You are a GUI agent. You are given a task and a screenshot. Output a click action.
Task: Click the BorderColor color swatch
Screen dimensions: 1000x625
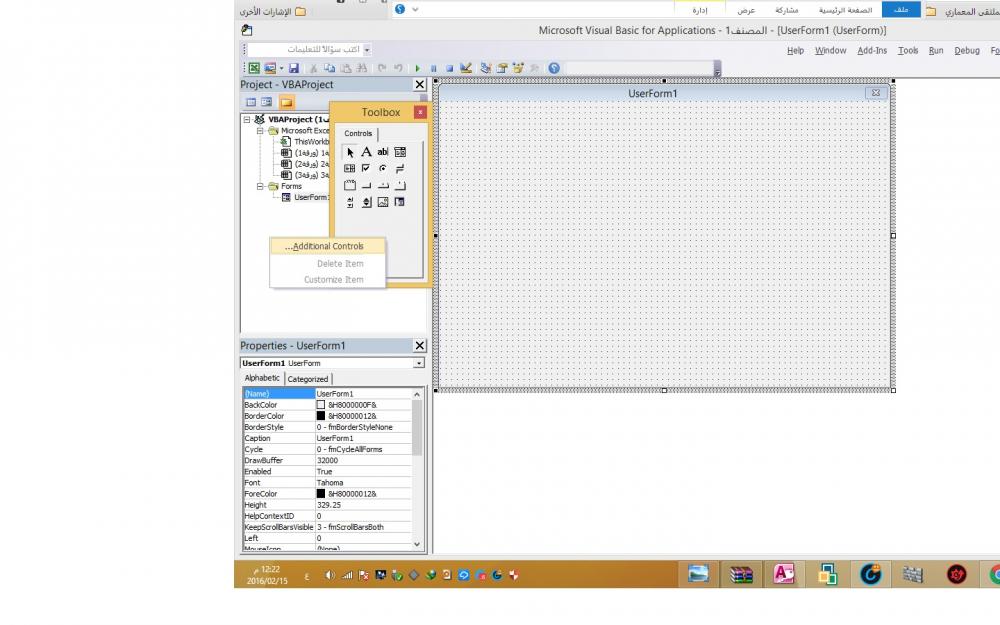coord(321,416)
